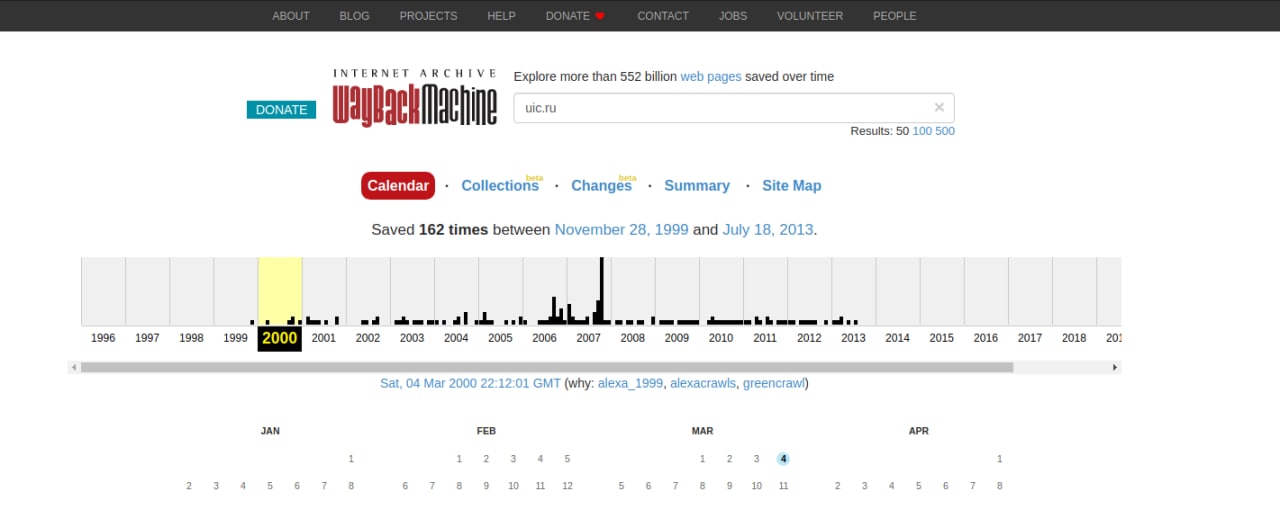Click the FEB month heading
The image size is (1280, 509).
tap(486, 431)
